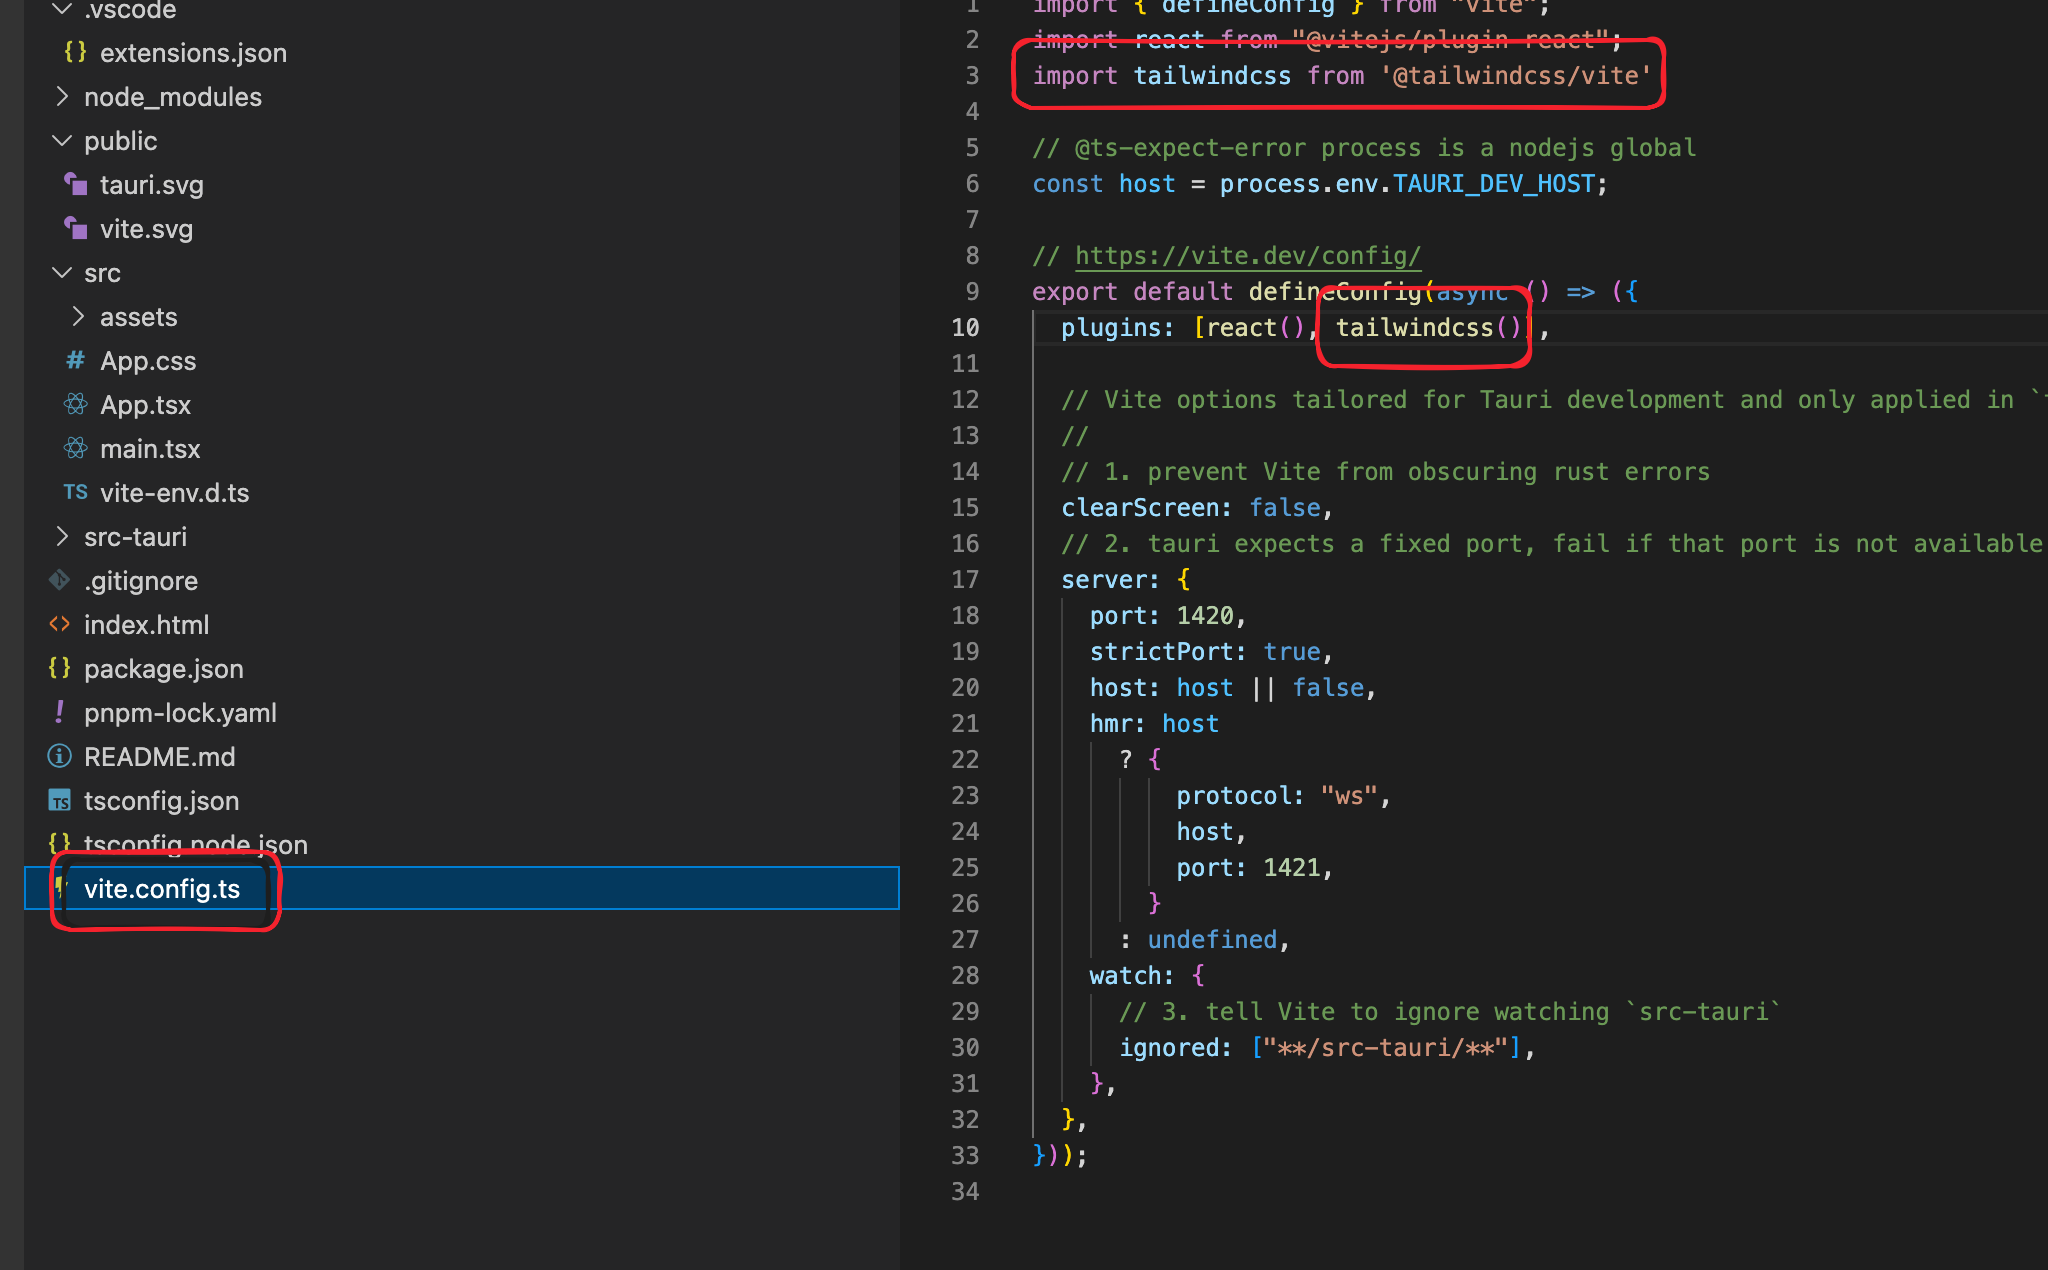Click the React icon beside App.tsx
Viewport: 2048px width, 1270px height.
tap(75, 404)
